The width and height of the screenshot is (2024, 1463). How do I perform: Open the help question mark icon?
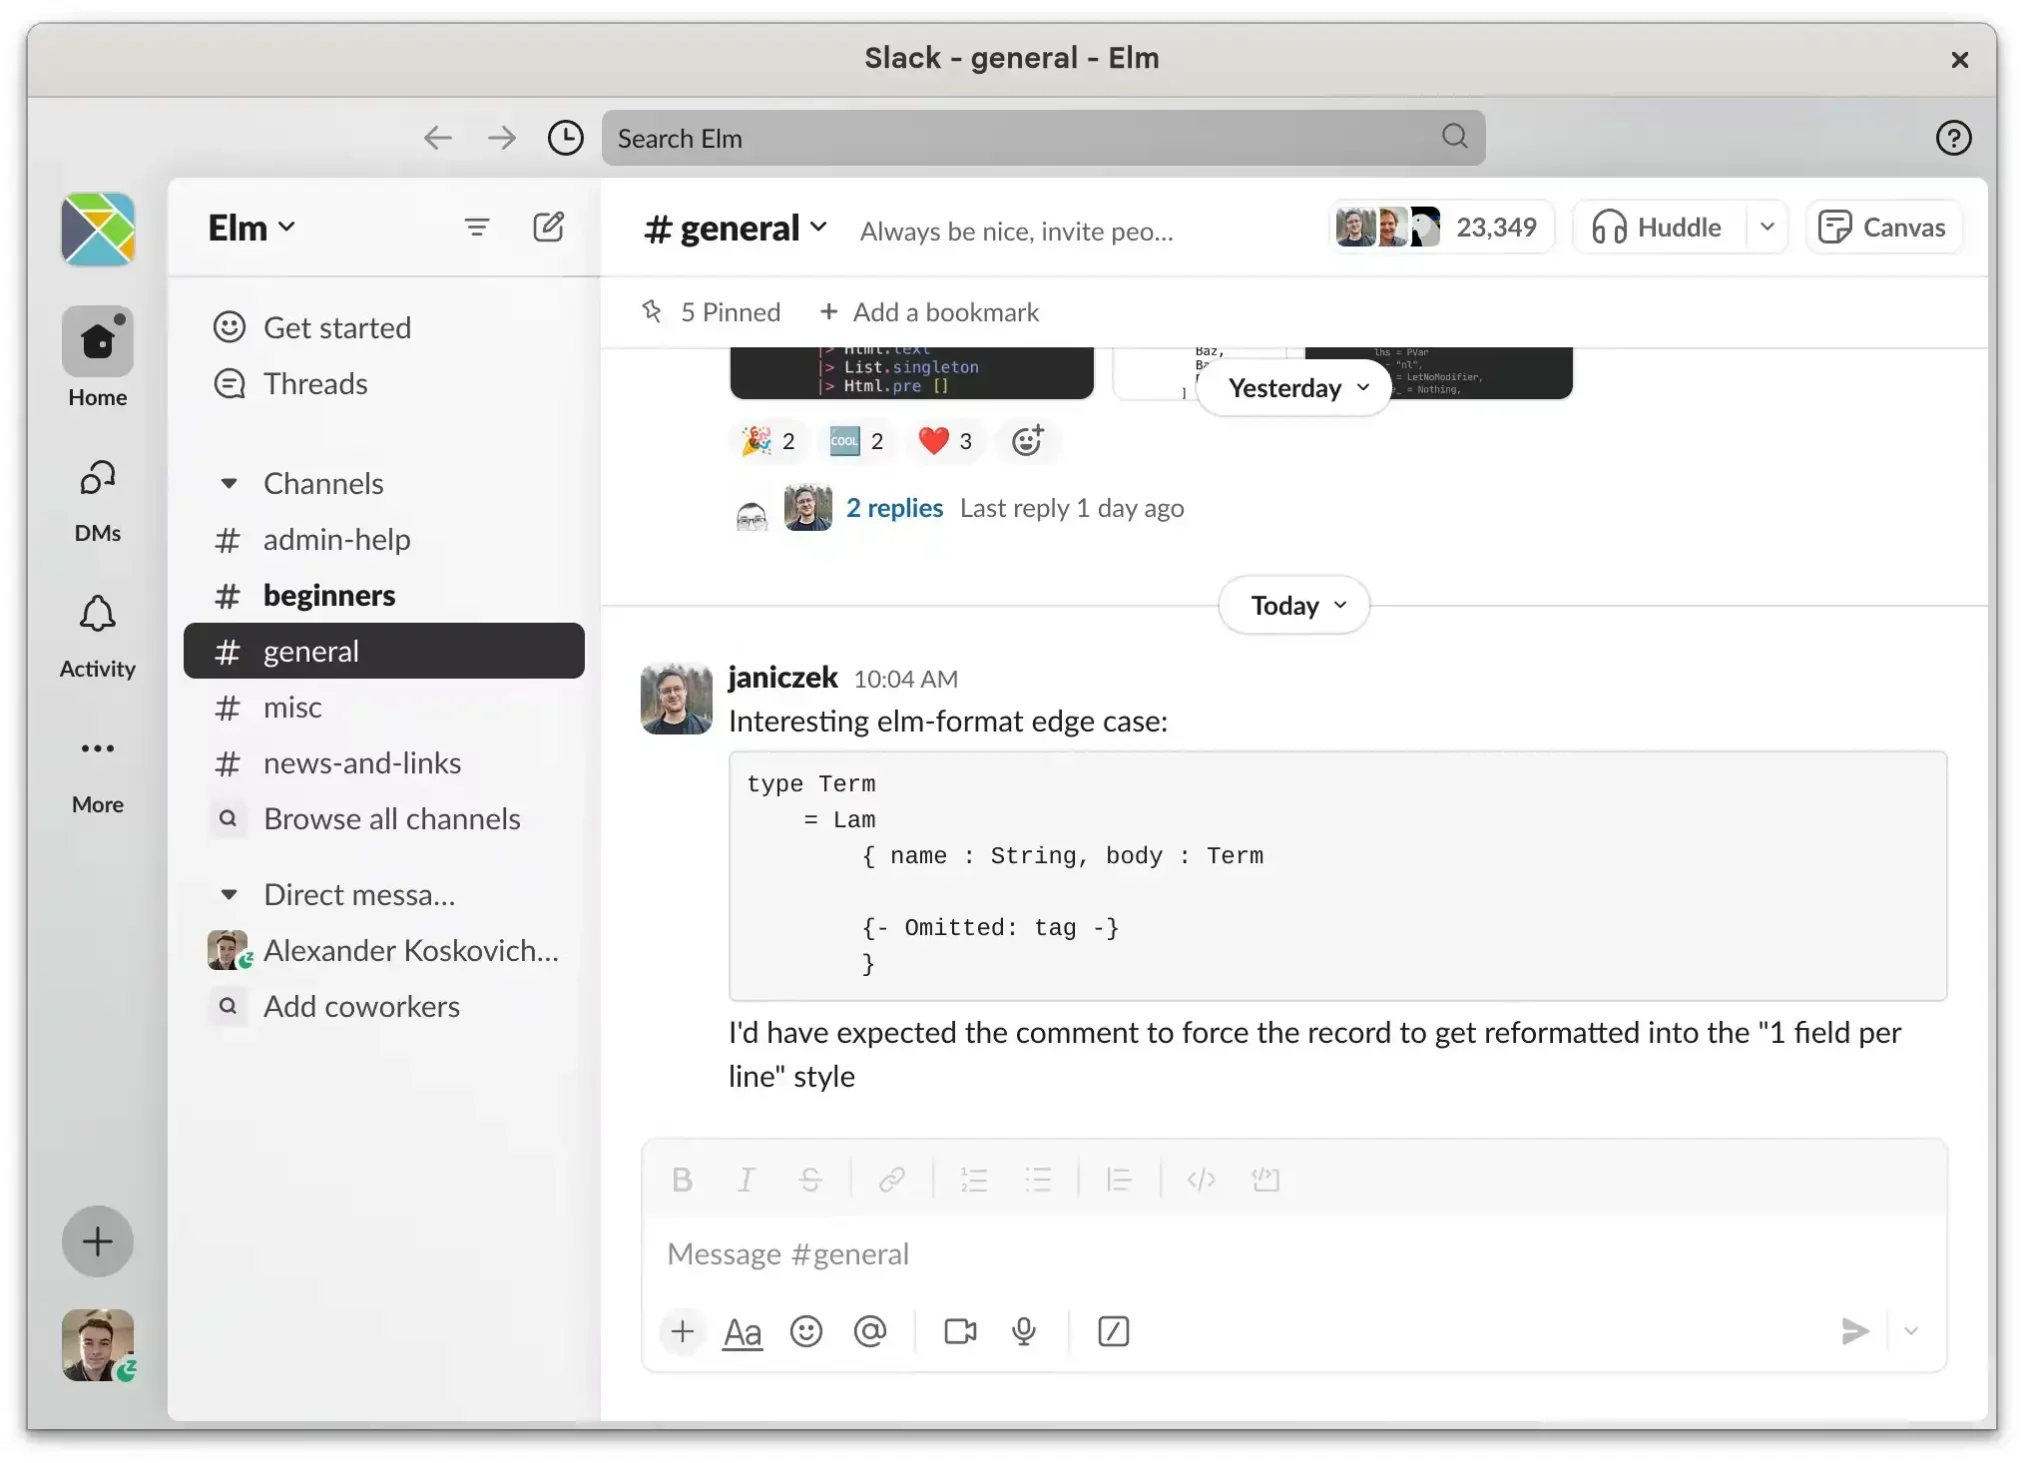[1952, 138]
